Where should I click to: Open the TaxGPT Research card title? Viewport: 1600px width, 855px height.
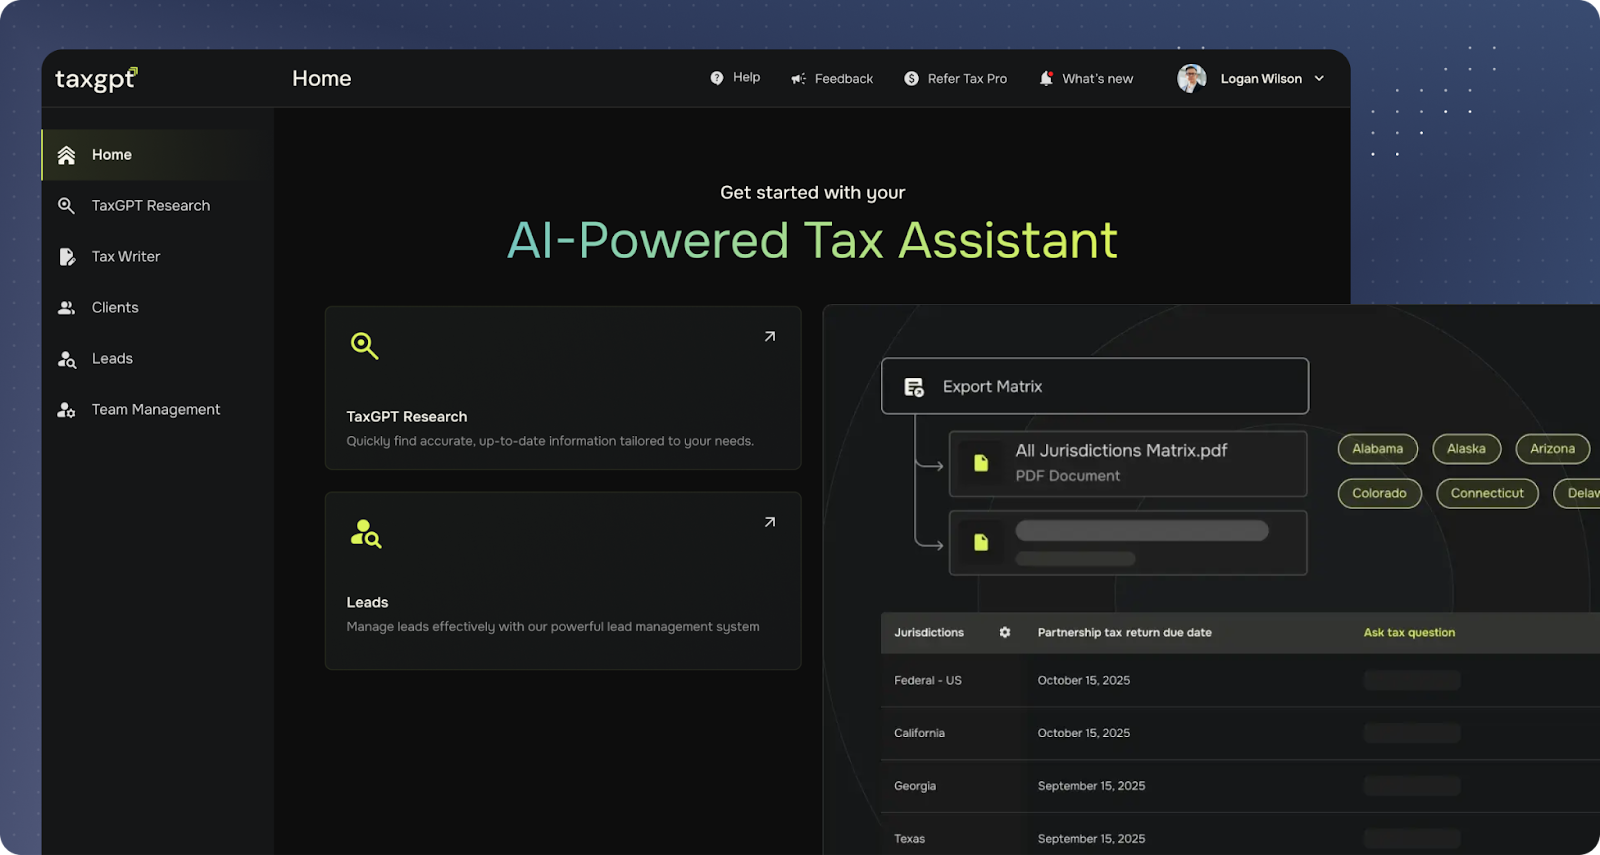coord(407,417)
